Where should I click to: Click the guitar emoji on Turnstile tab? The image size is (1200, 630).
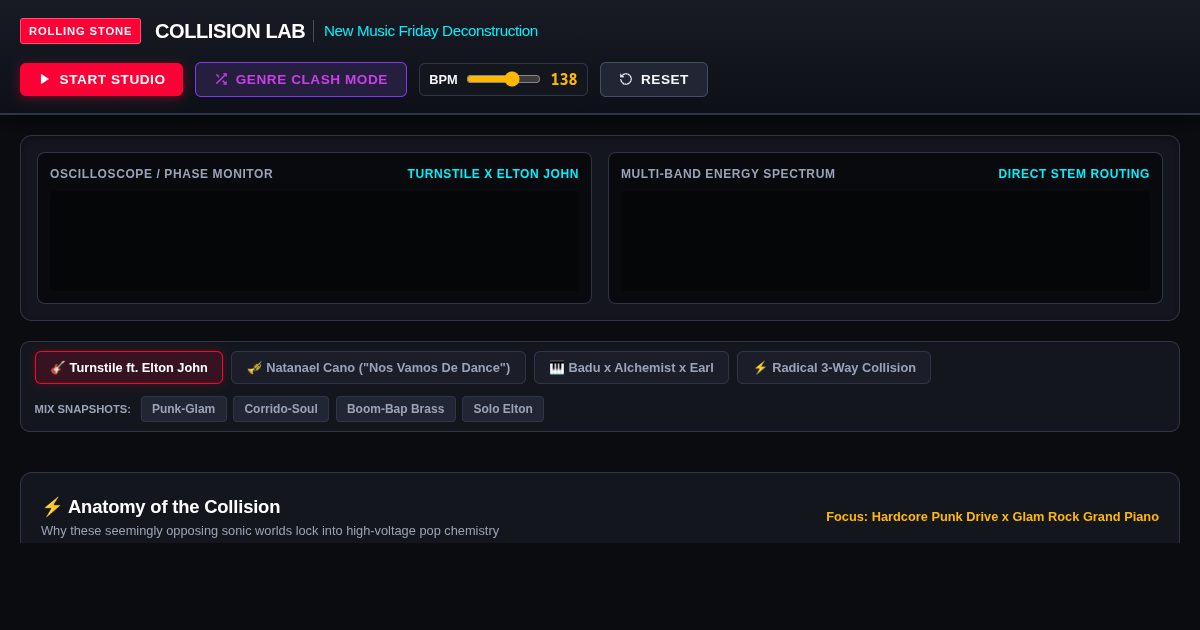58,368
